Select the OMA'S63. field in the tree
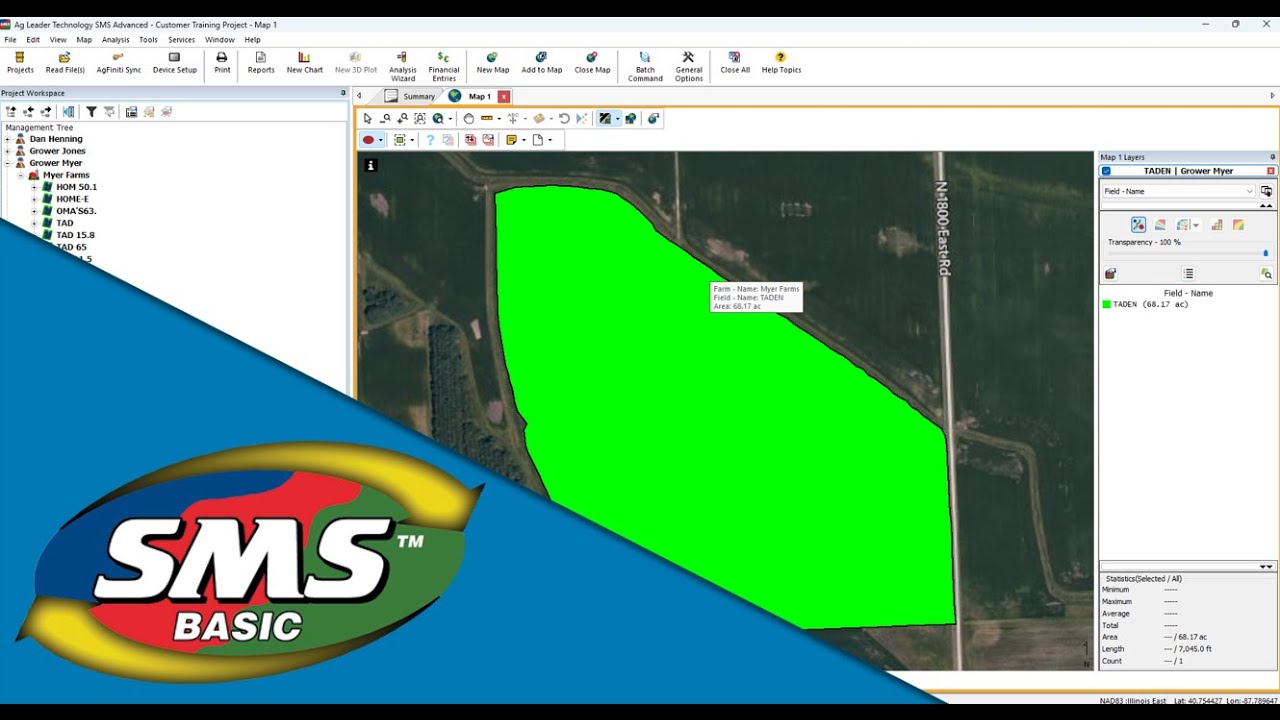Screen dimensions: 1280x720 (x=76, y=211)
